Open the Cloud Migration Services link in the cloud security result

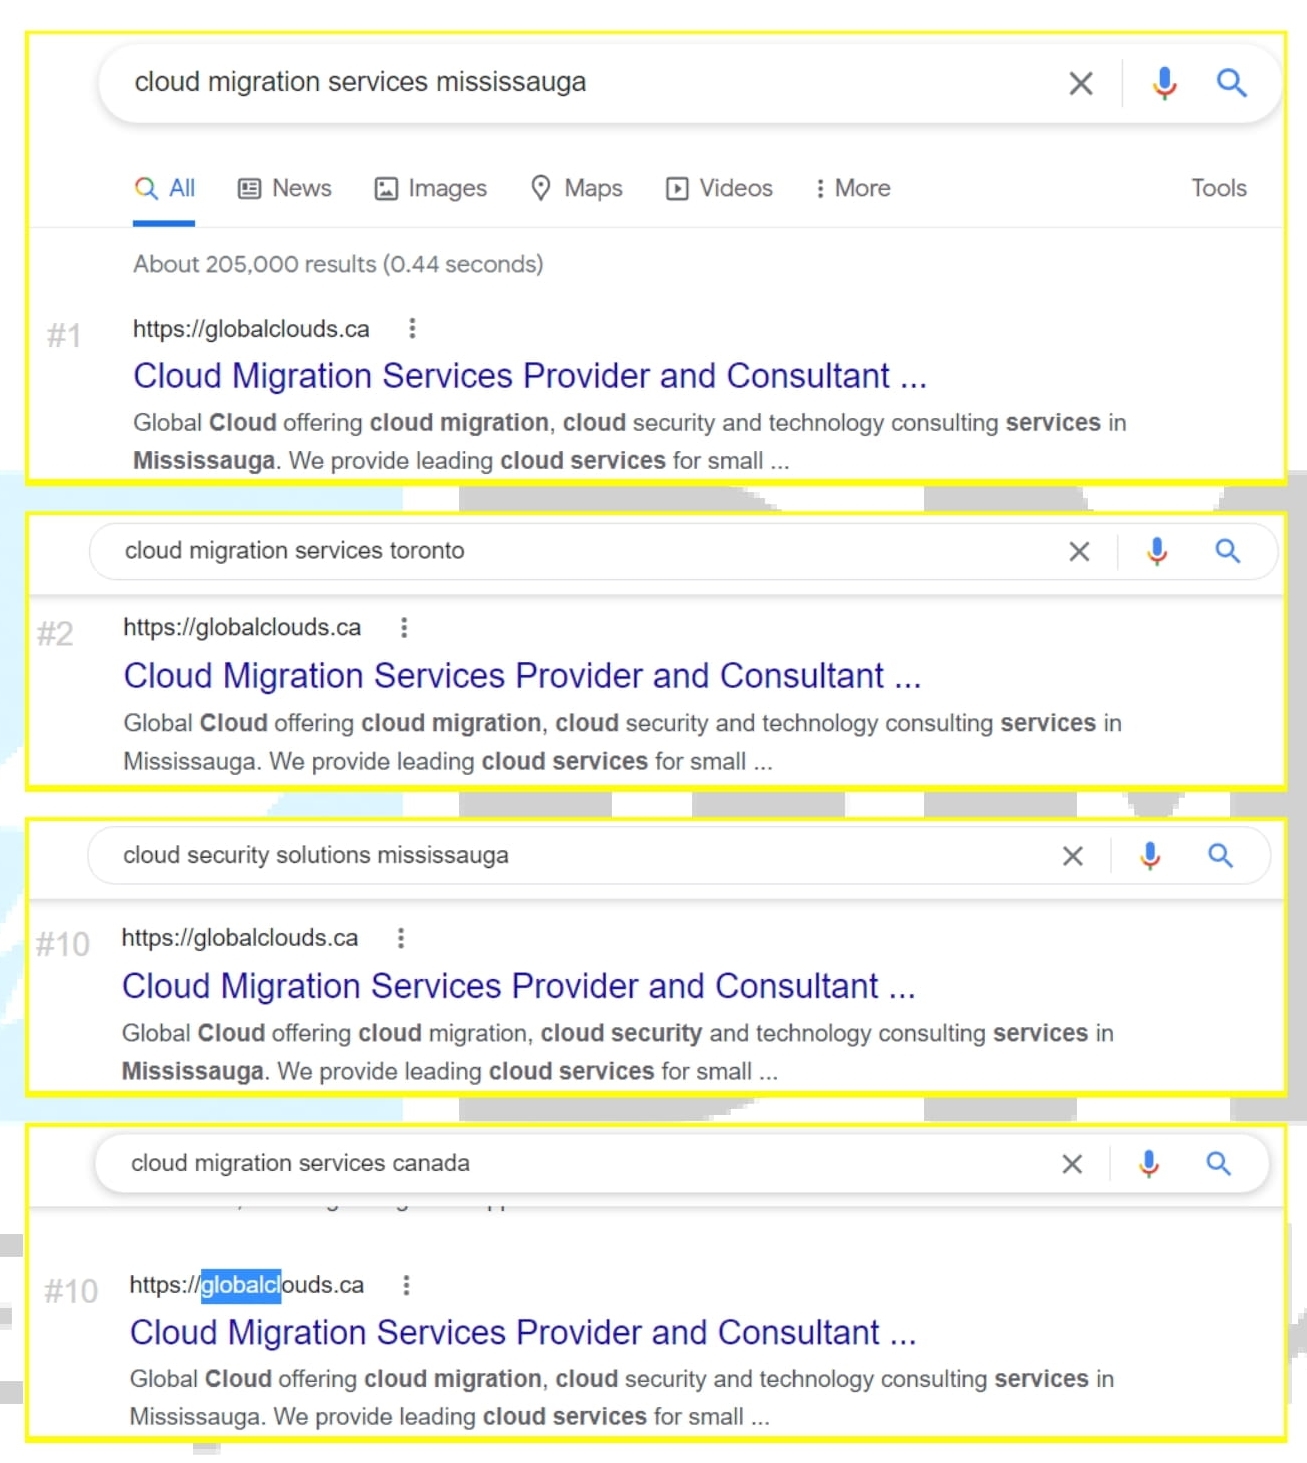[518, 986]
